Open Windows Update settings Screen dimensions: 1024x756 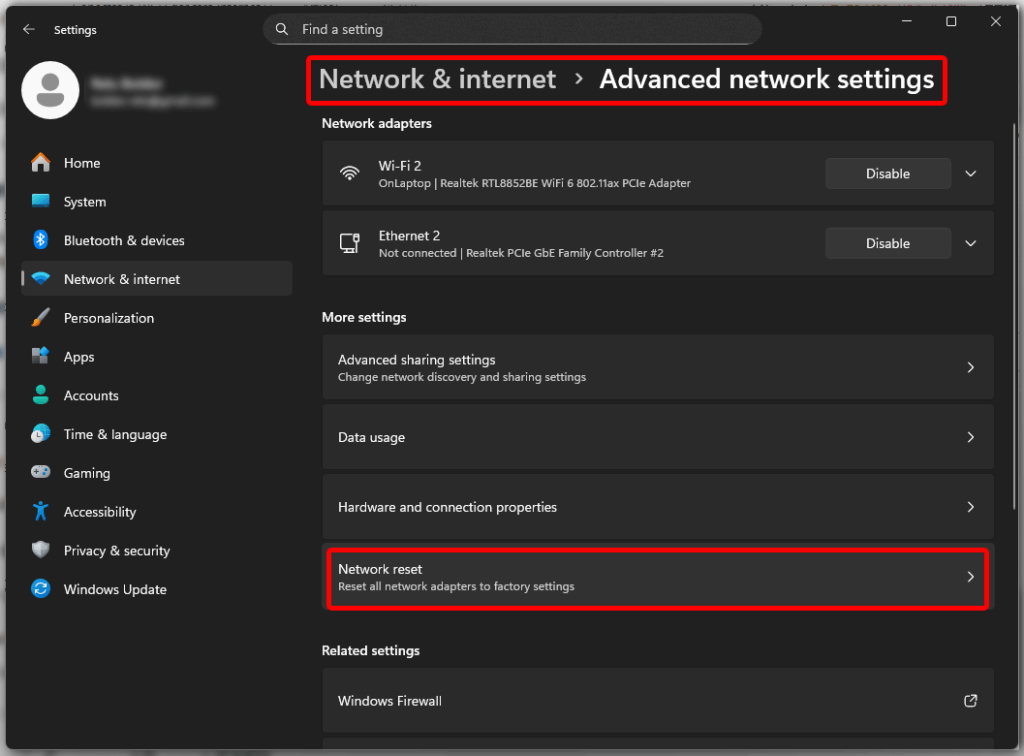click(157, 589)
